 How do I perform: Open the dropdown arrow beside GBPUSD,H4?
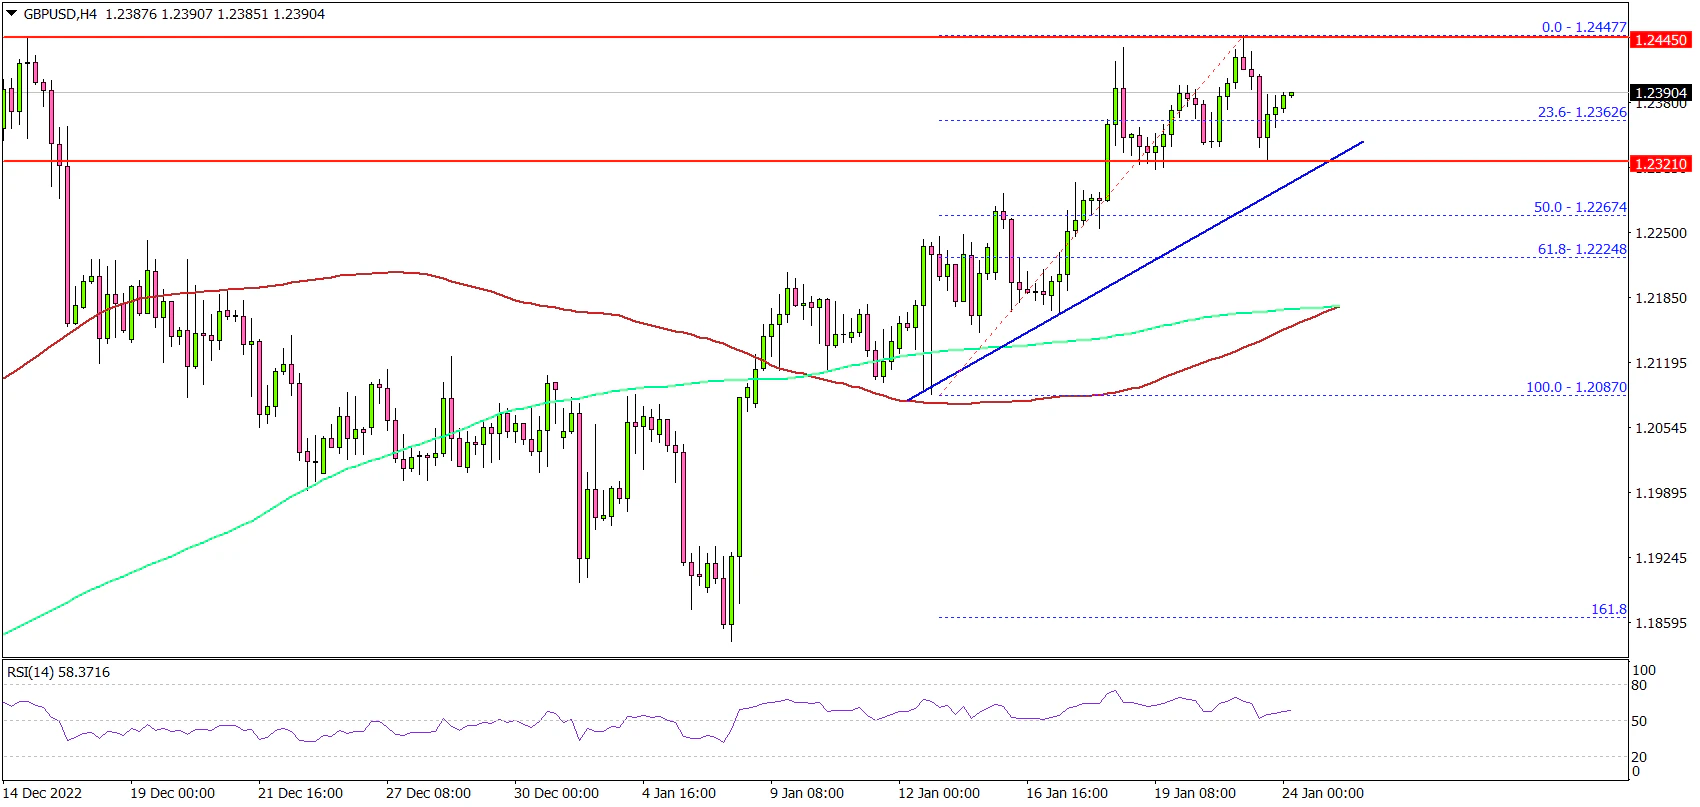tap(11, 14)
